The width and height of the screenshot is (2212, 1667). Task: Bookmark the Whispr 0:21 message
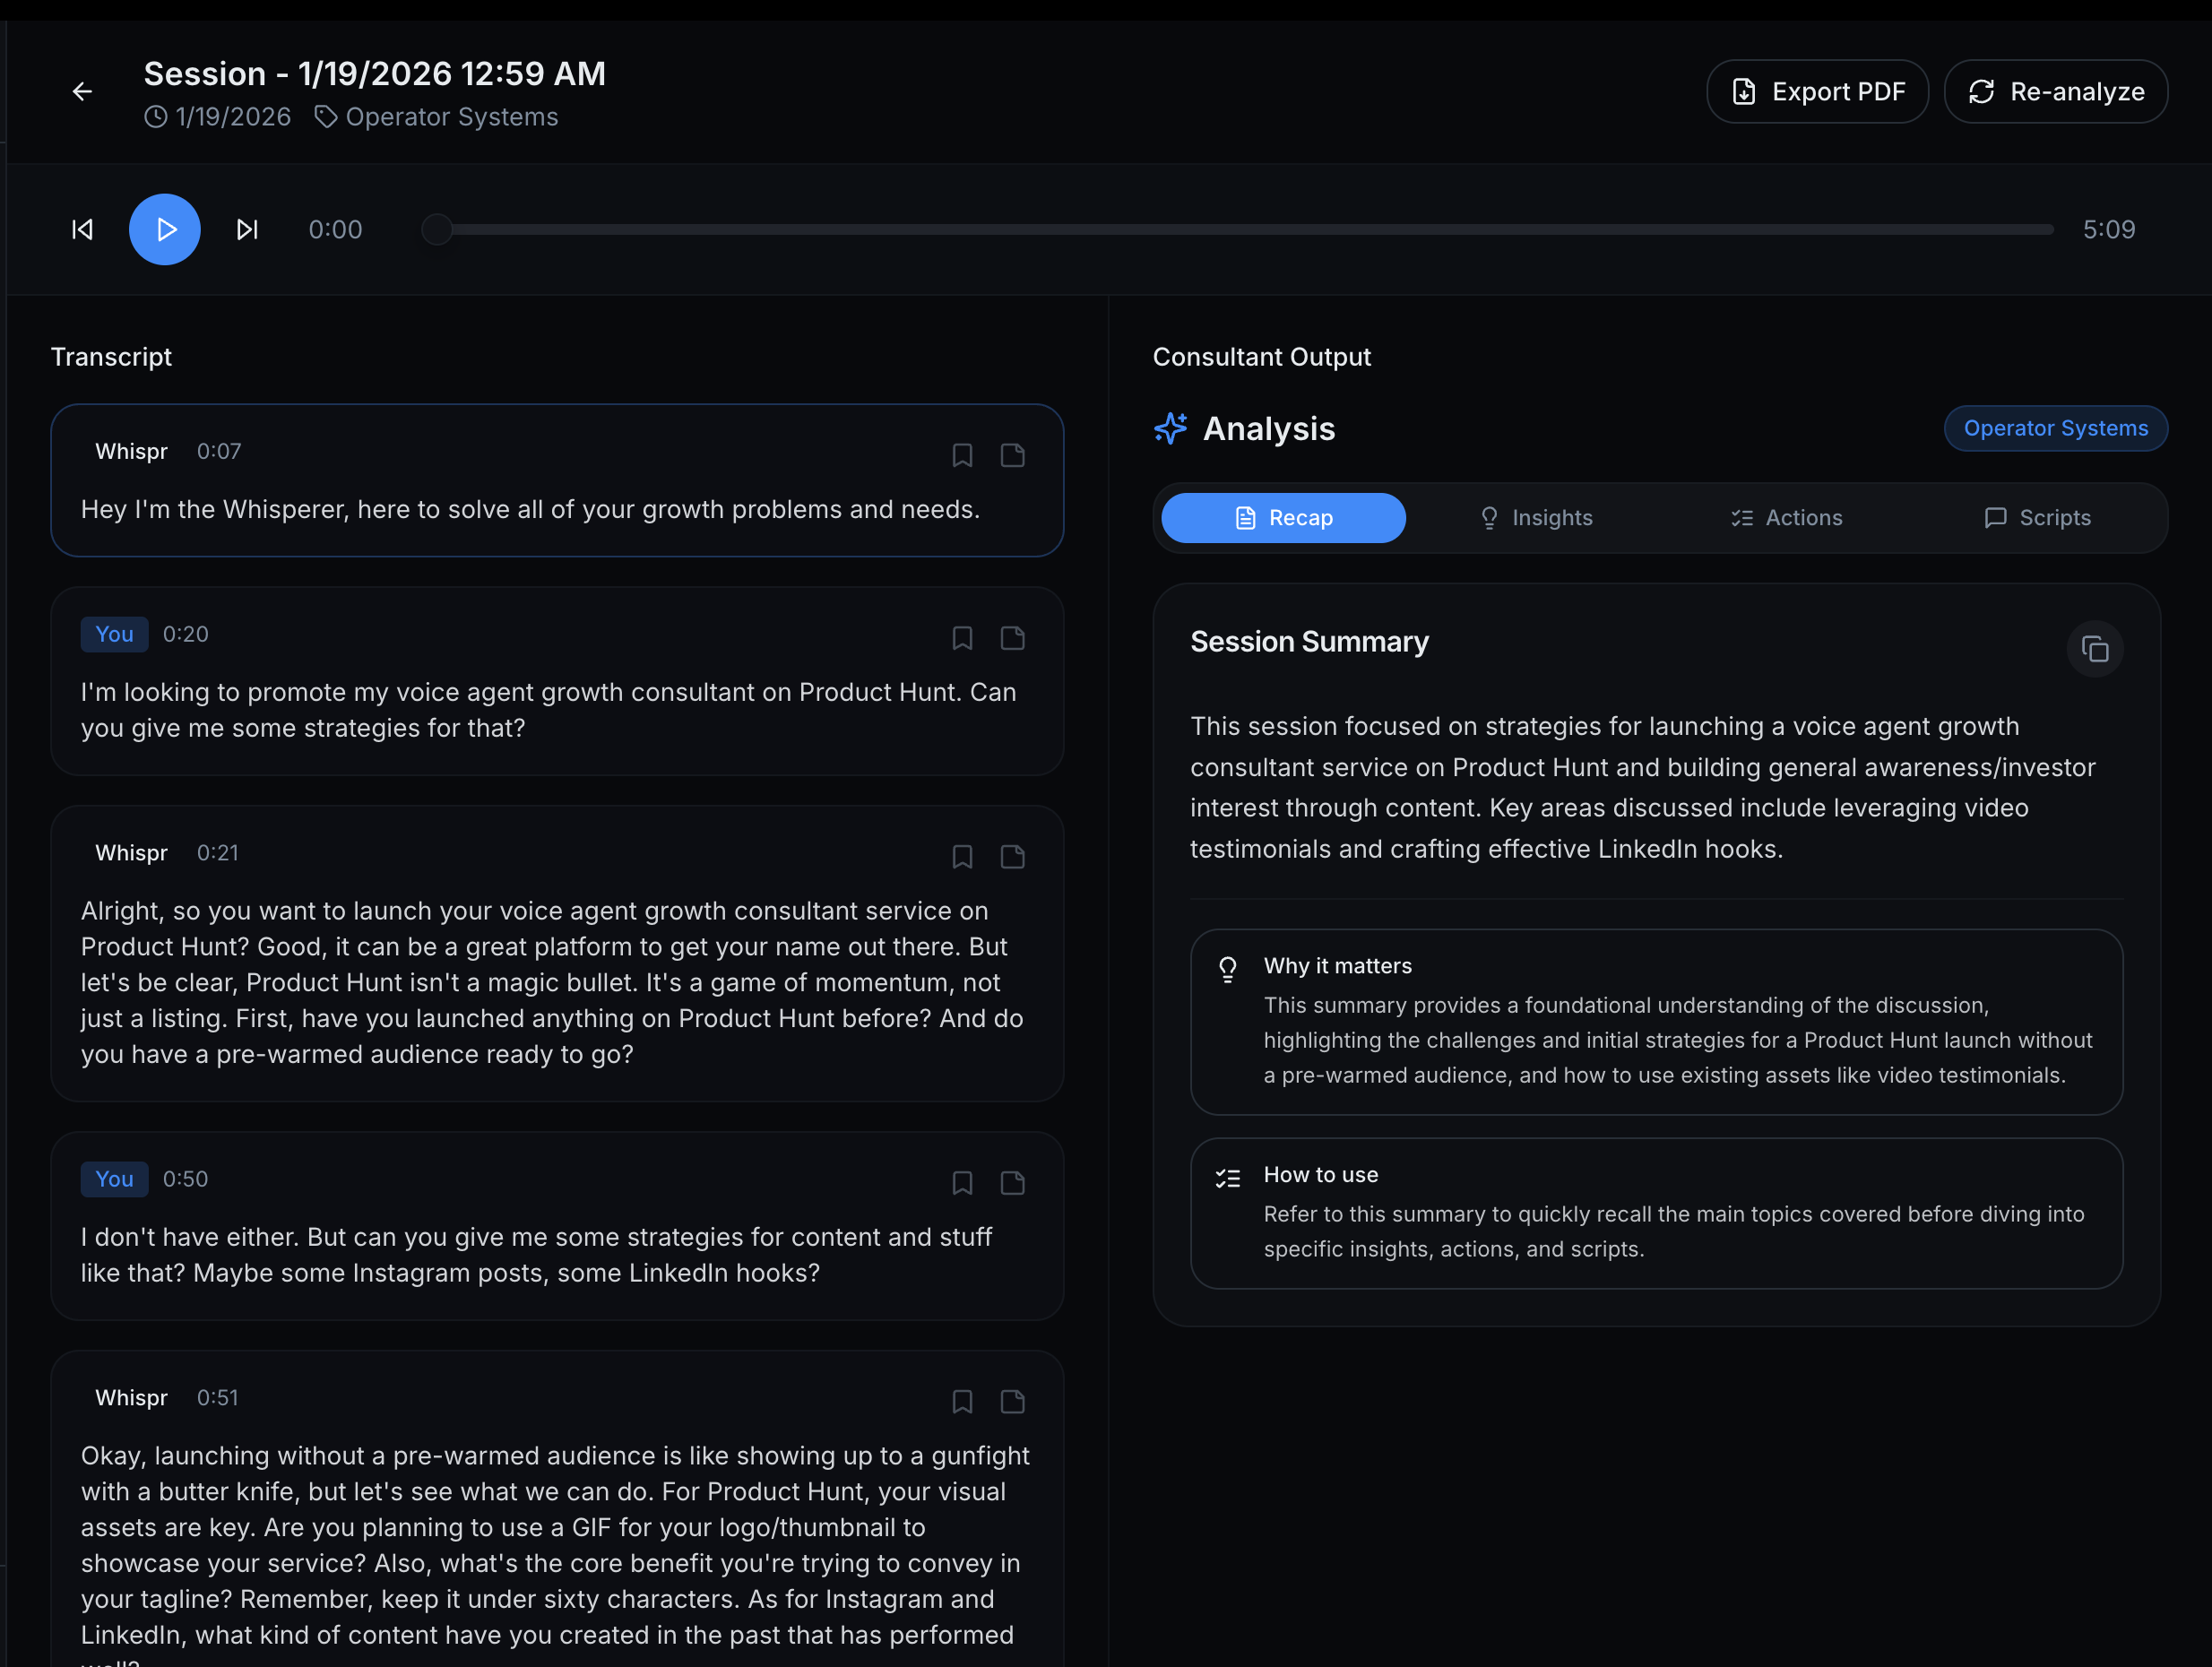pos(962,857)
